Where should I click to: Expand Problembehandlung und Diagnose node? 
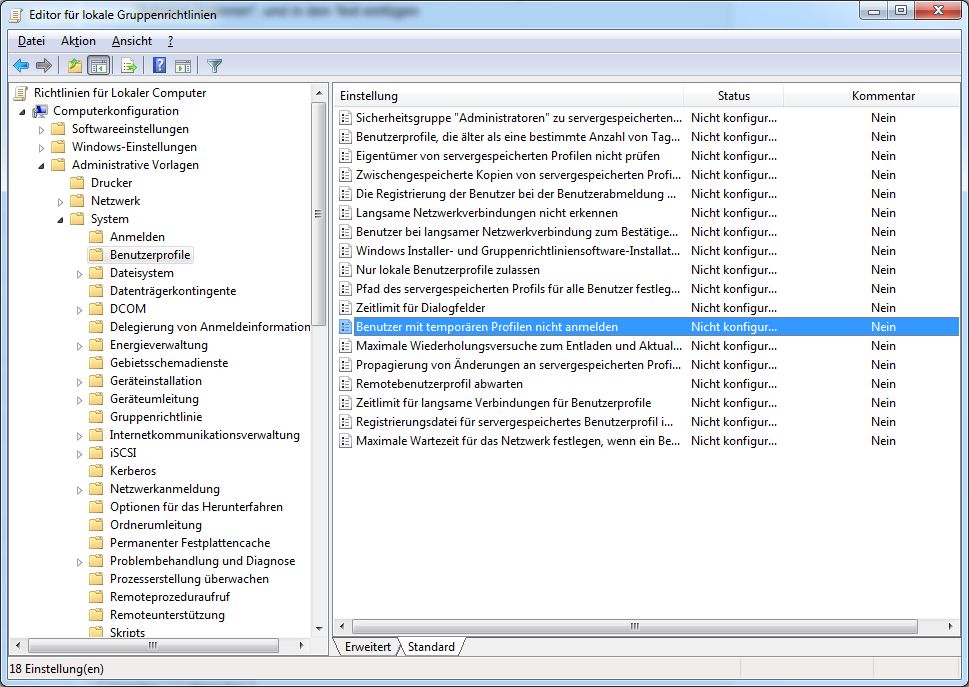[79, 562]
